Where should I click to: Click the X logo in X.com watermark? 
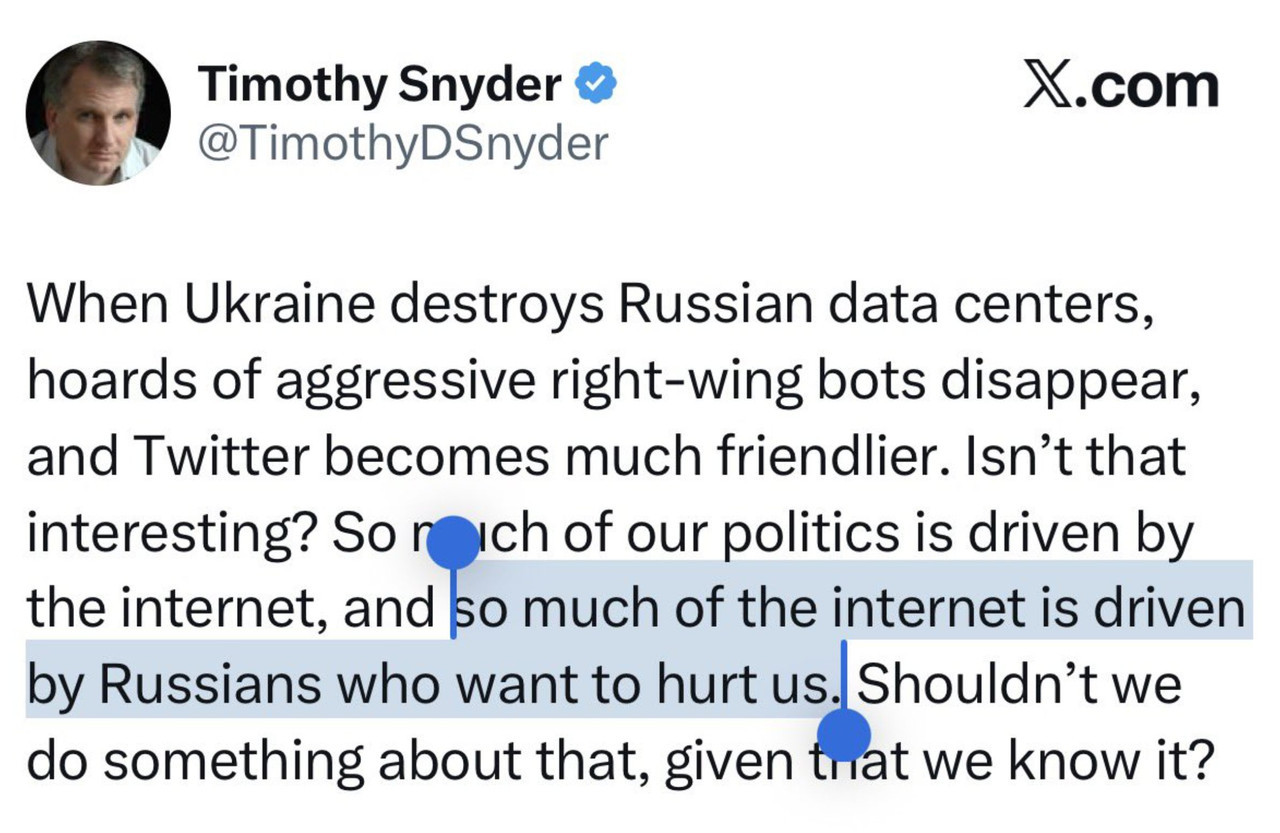(1051, 87)
